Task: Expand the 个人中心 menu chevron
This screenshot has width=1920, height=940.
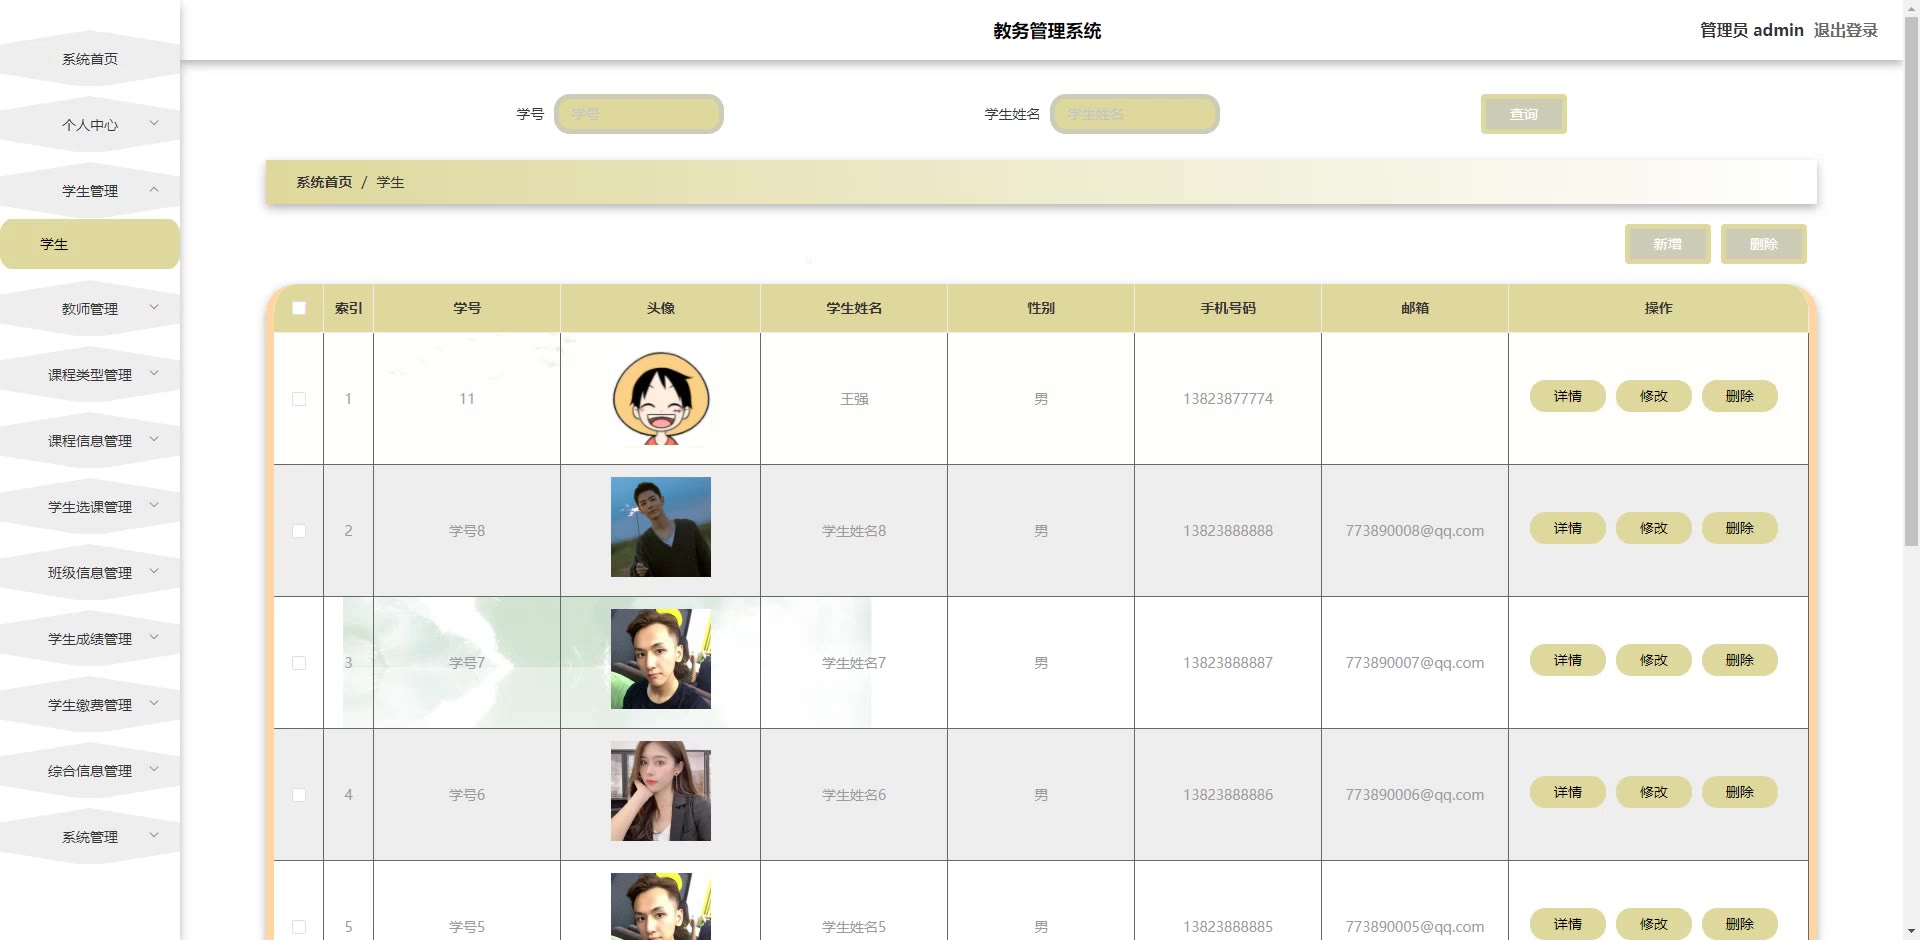Action: (154, 124)
